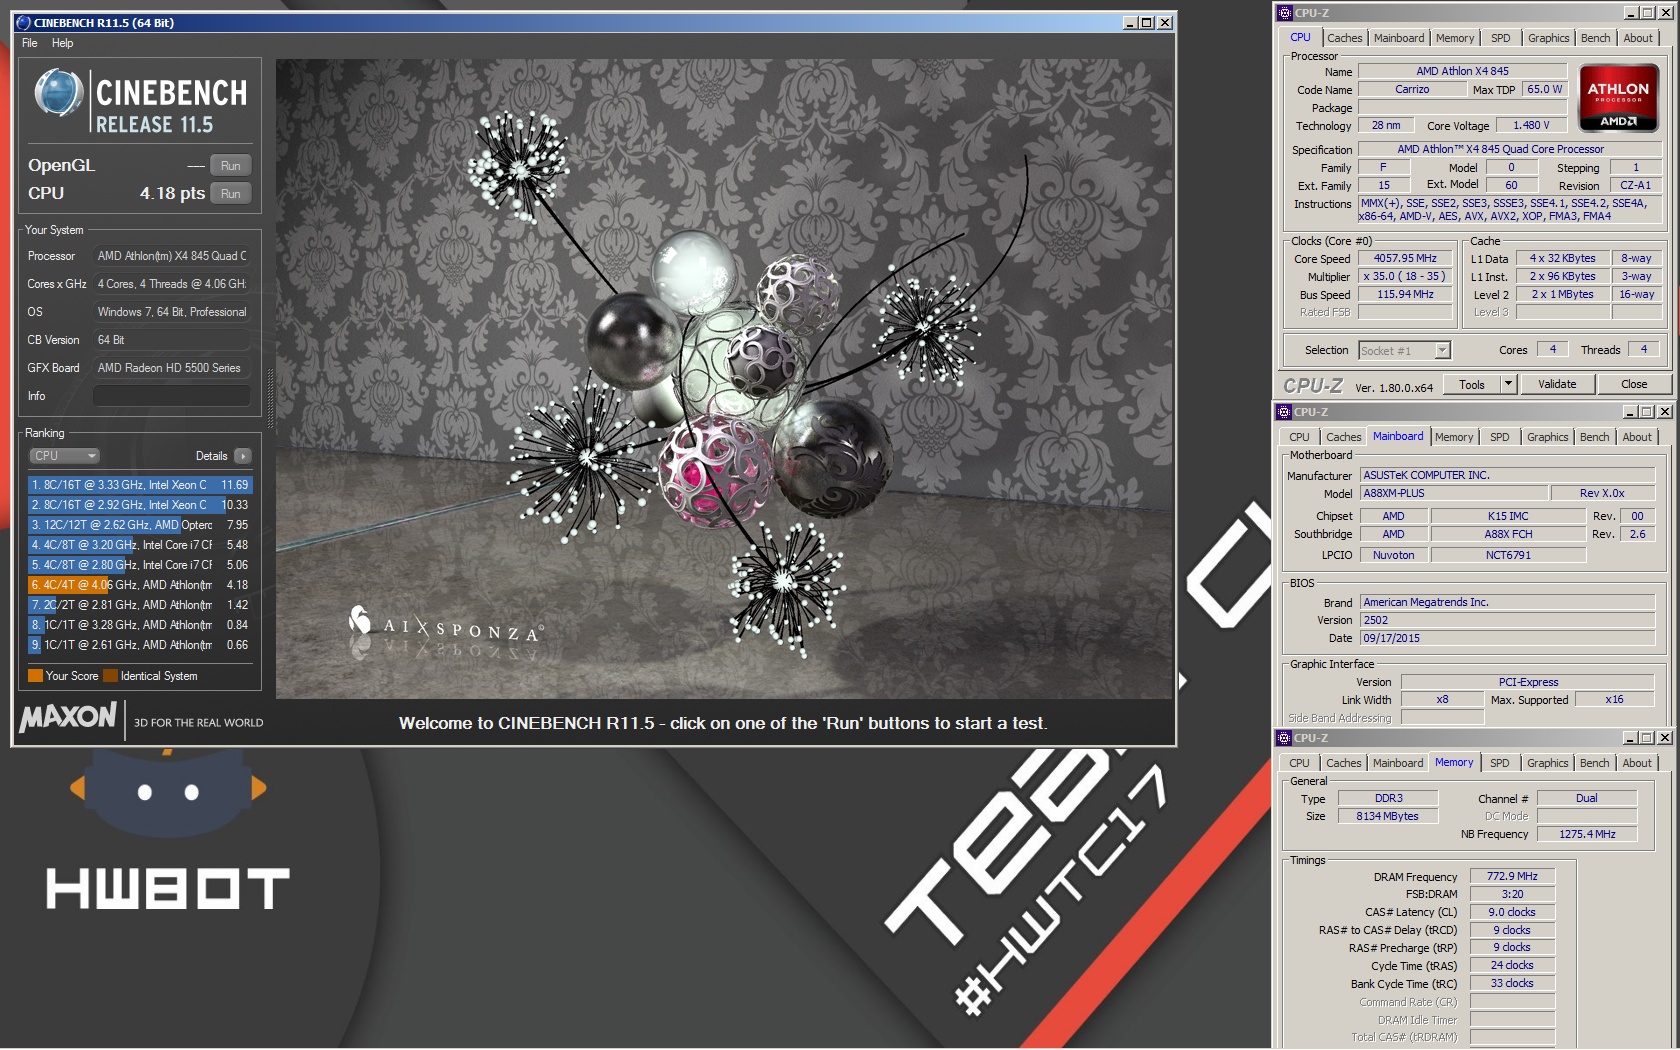This screenshot has height=1050, width=1680.
Task: Select Bench tab in Memory CPU-Z window
Action: click(1594, 763)
